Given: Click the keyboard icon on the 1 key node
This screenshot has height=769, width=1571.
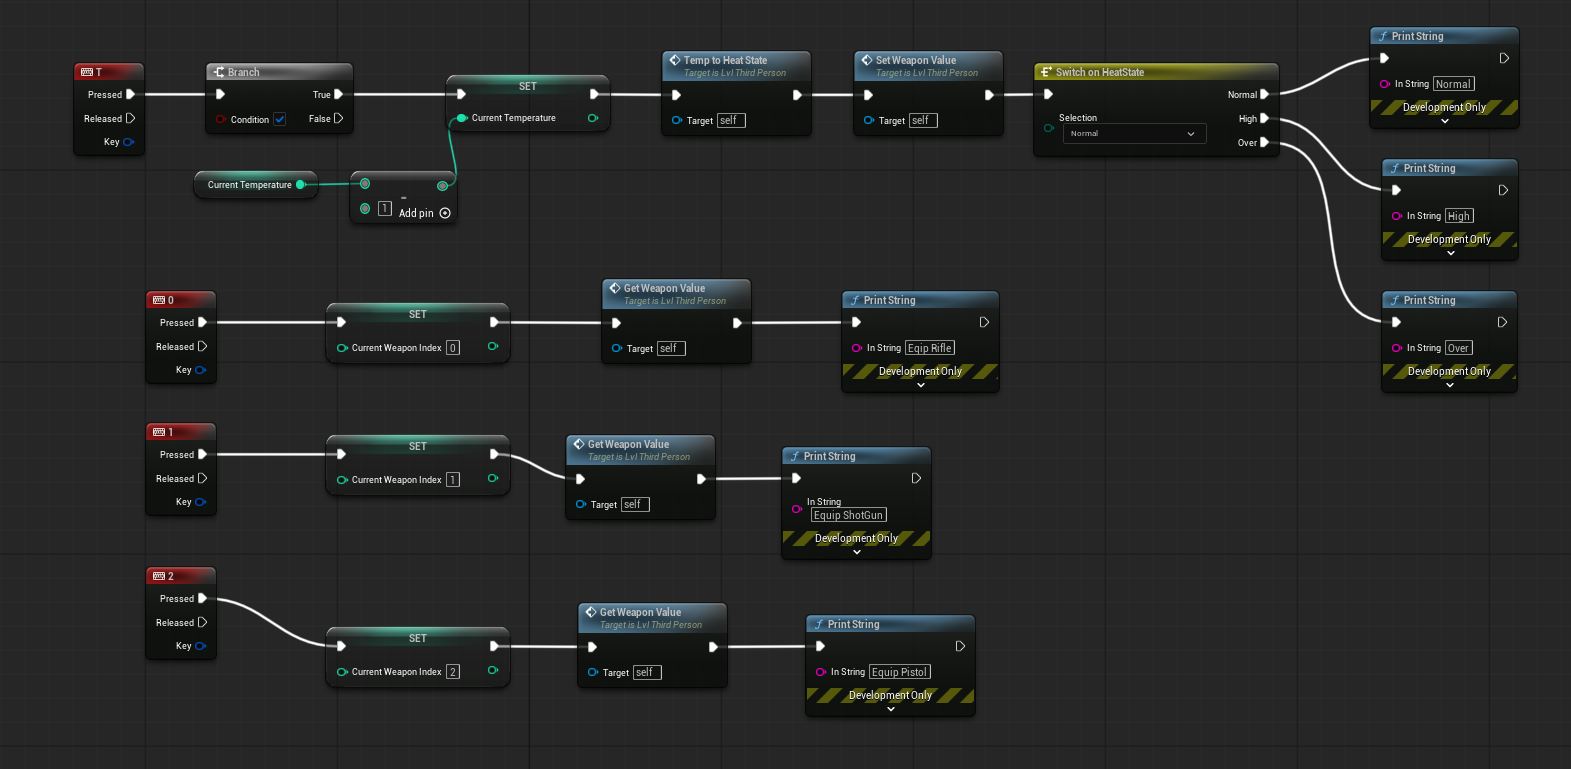Looking at the screenshot, I should click(x=159, y=432).
